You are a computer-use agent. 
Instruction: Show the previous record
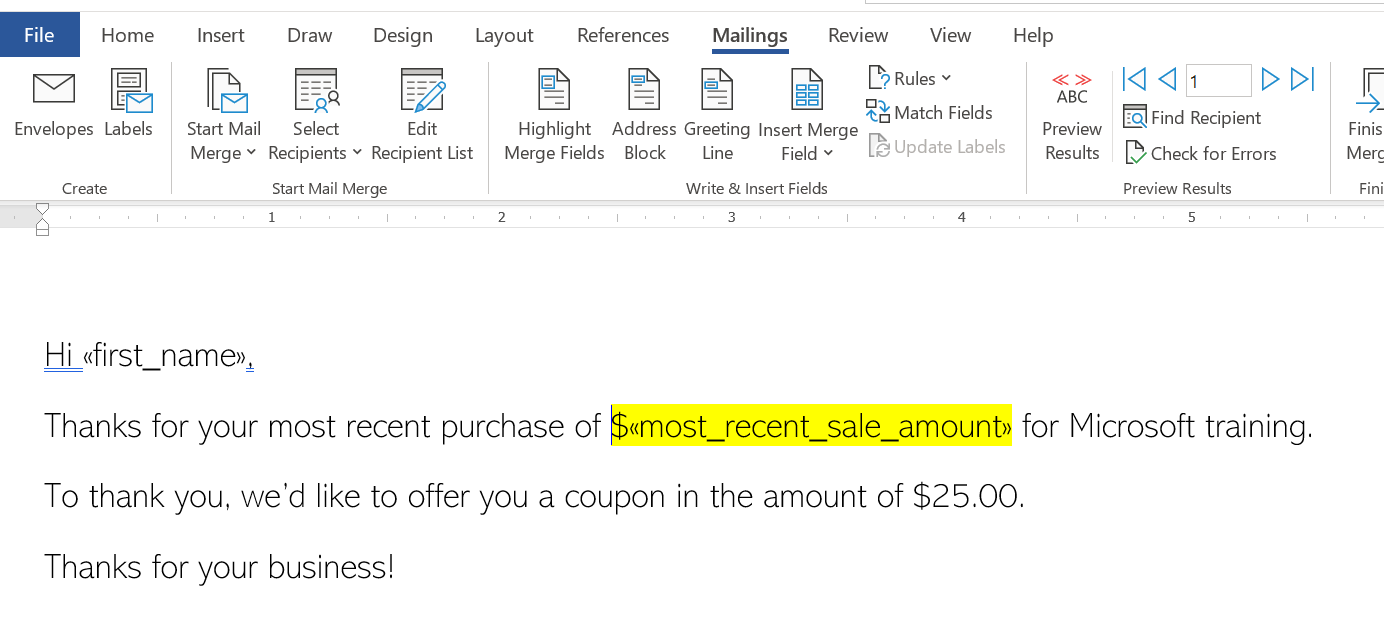click(1166, 79)
